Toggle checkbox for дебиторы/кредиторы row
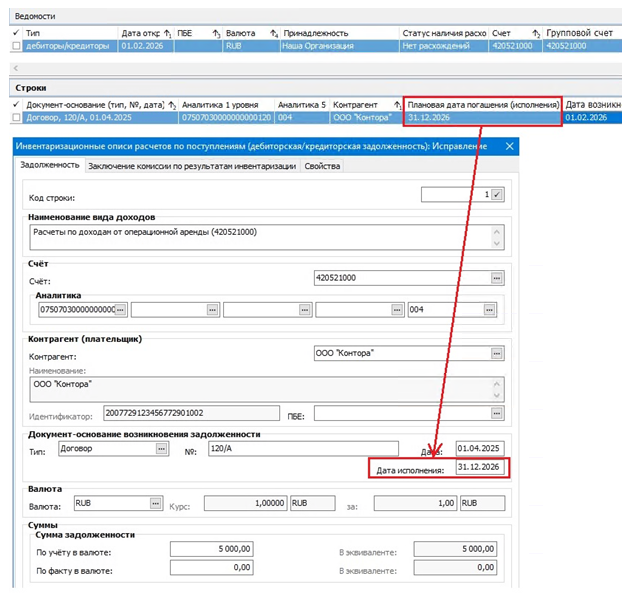Image resolution: width=633 pixels, height=602 pixels. tap(15, 46)
